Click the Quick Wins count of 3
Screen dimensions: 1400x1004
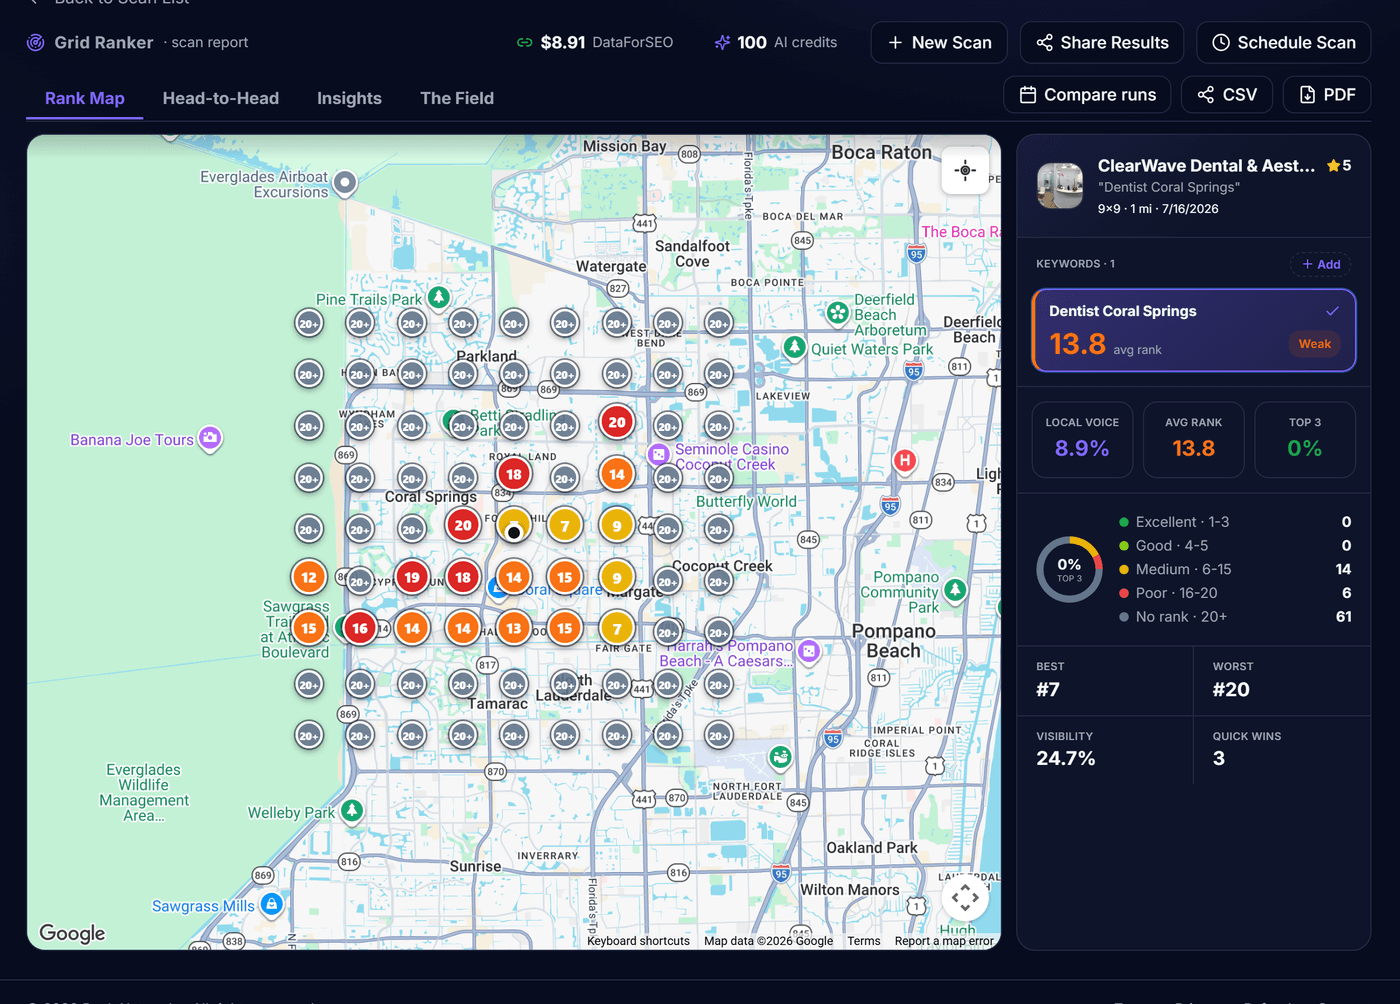[1219, 758]
